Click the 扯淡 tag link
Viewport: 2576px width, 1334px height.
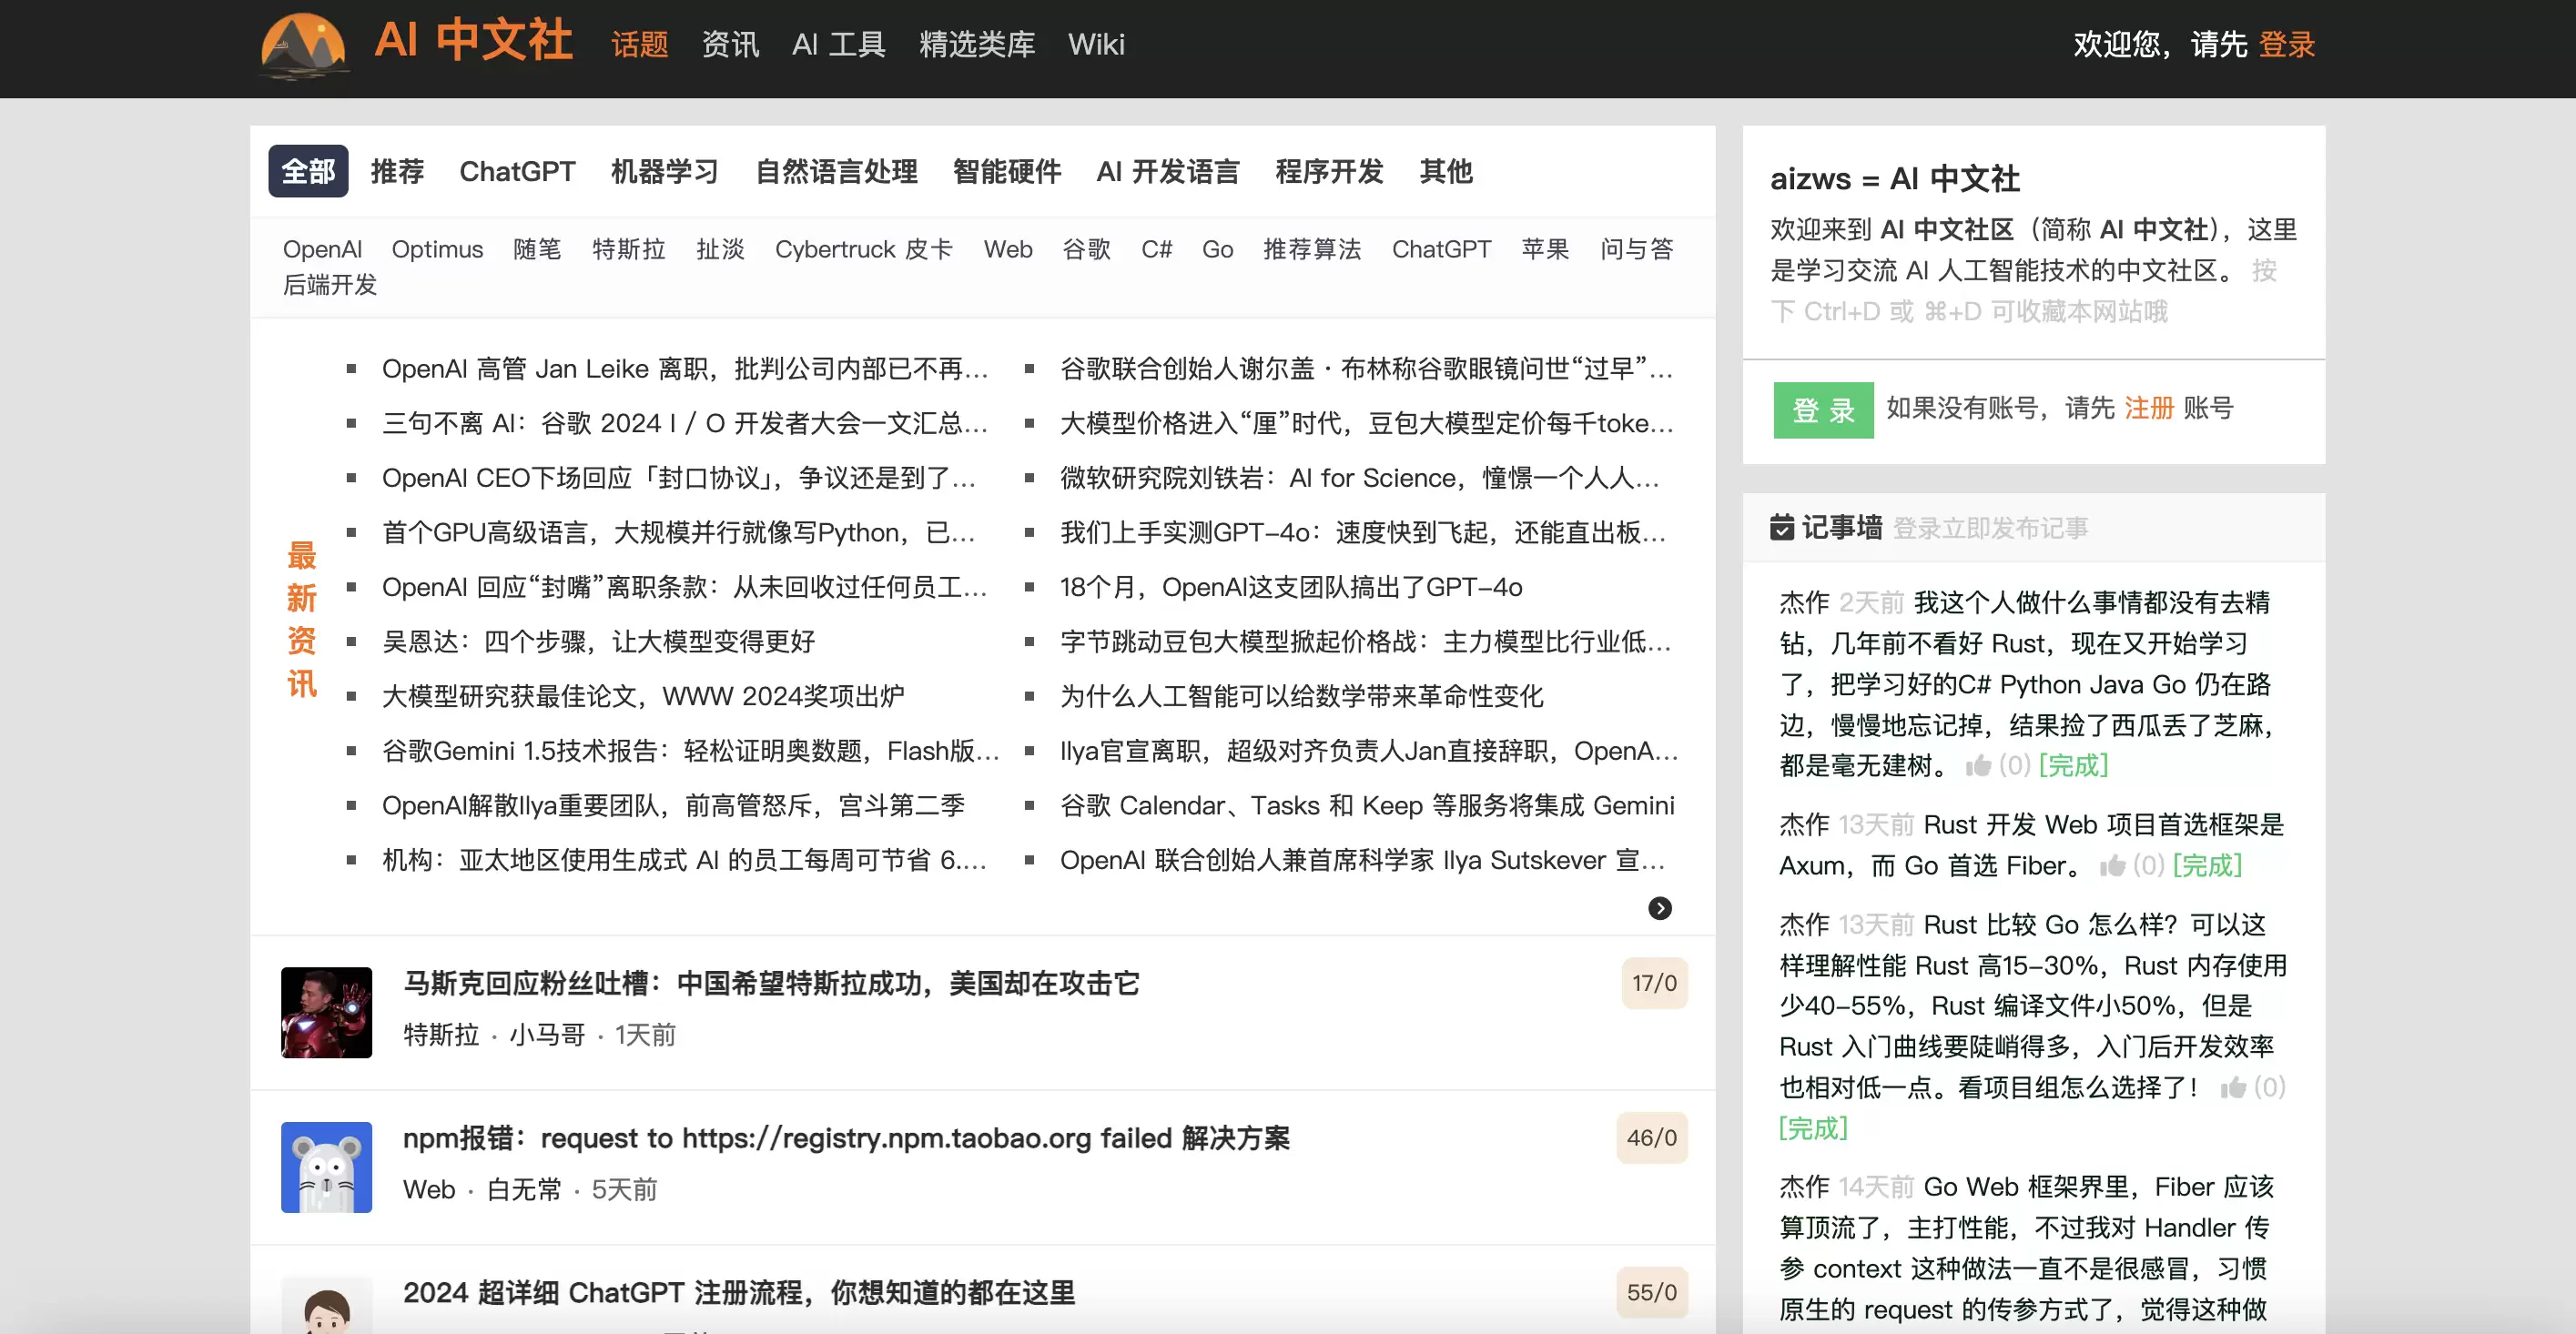click(x=720, y=249)
